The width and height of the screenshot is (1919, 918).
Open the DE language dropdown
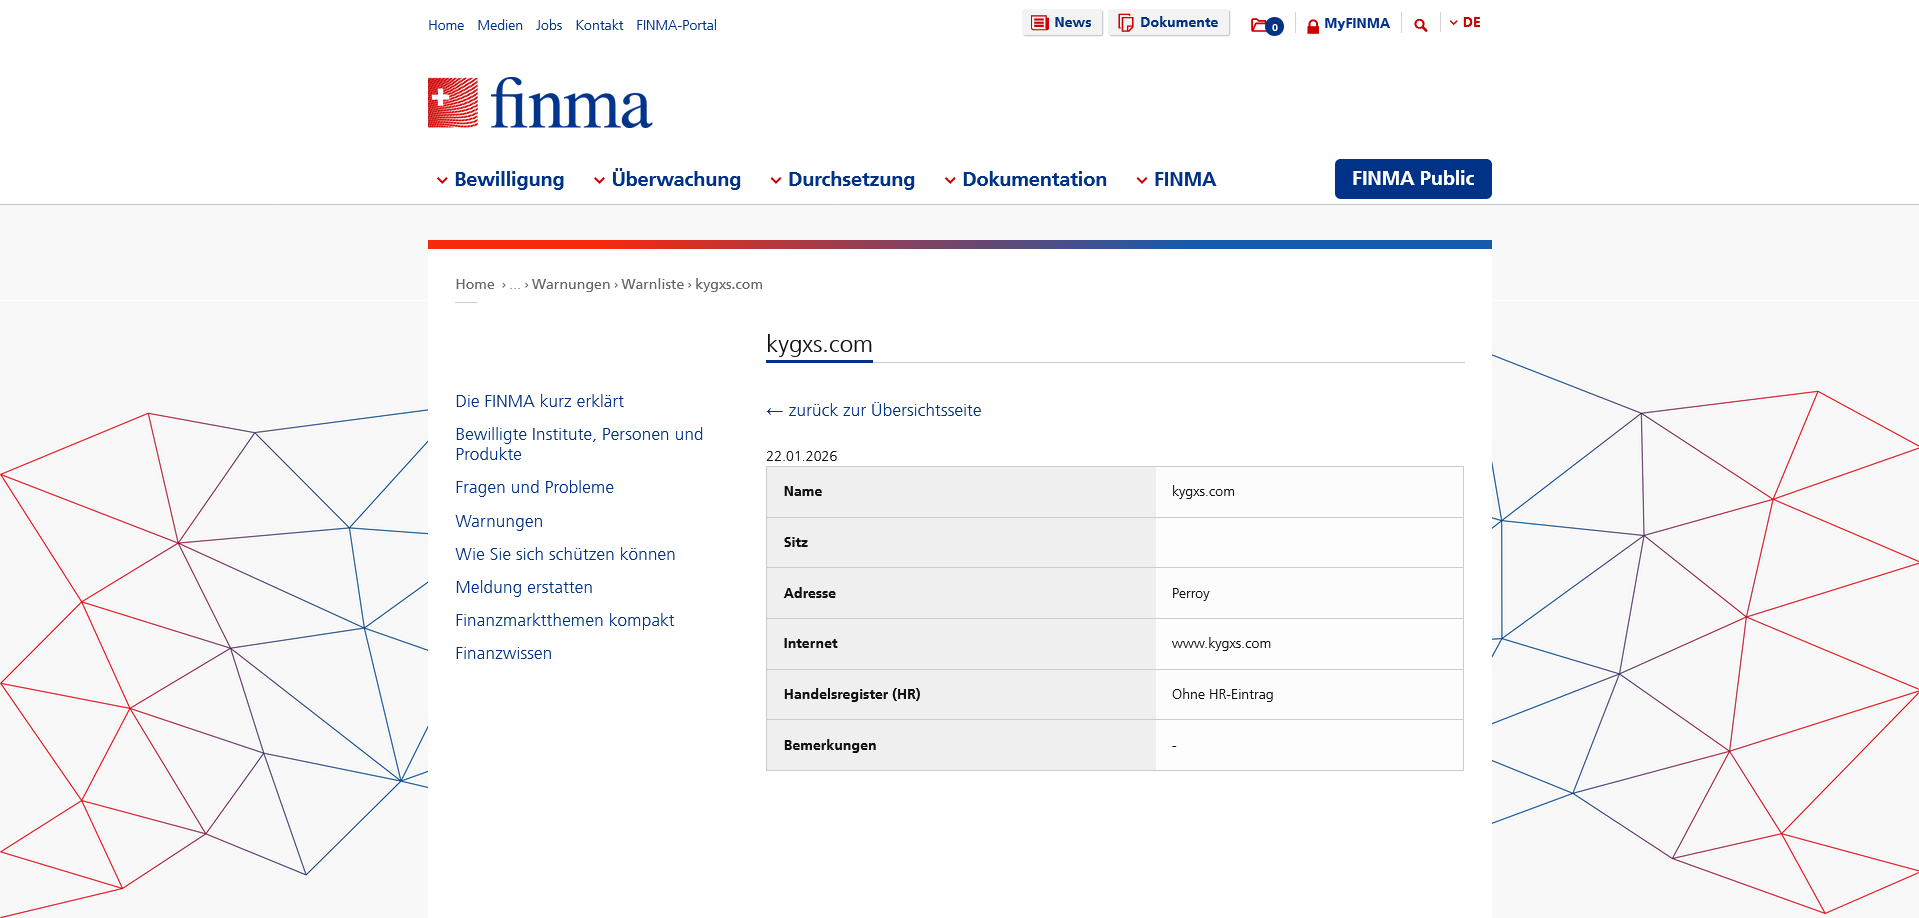(x=1465, y=23)
